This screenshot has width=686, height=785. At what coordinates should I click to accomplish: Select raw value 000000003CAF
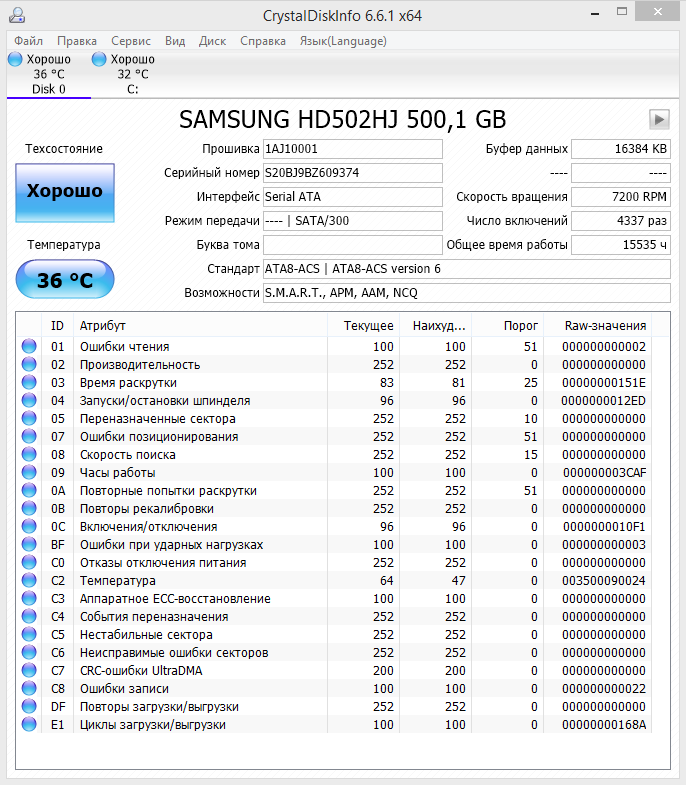pyautogui.click(x=604, y=473)
